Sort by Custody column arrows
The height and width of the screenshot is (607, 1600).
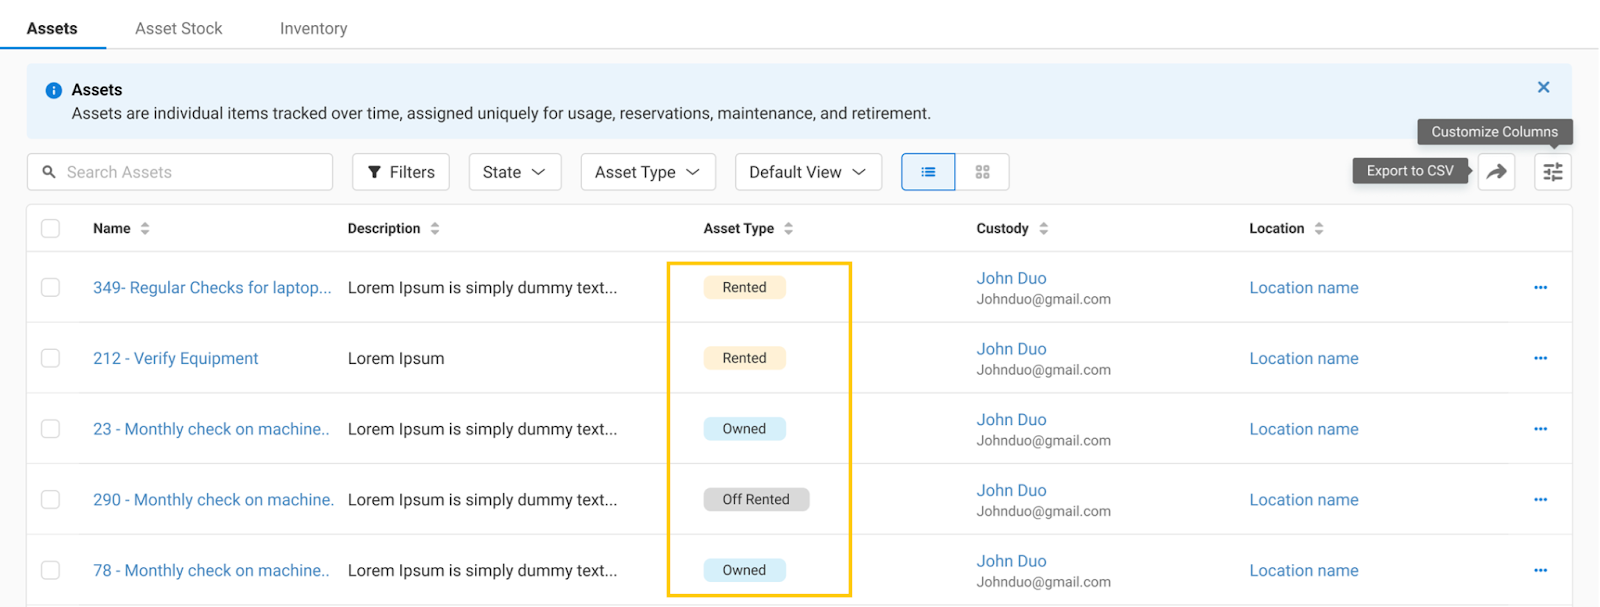coord(1044,228)
